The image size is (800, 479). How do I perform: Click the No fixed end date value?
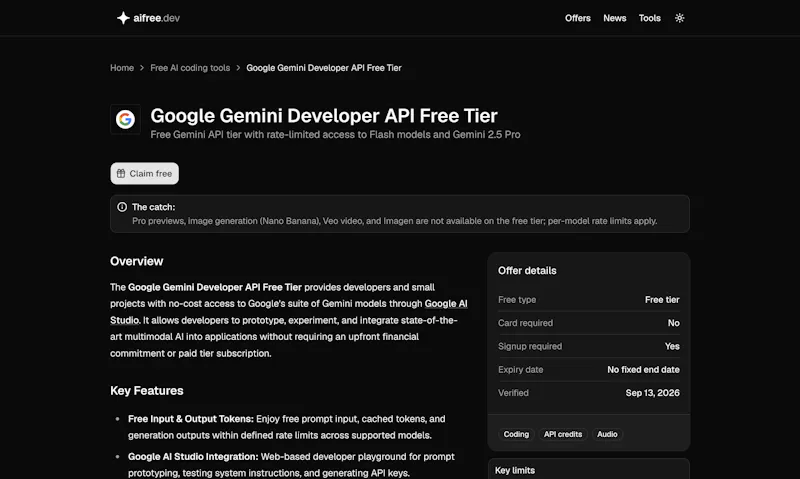coord(643,369)
